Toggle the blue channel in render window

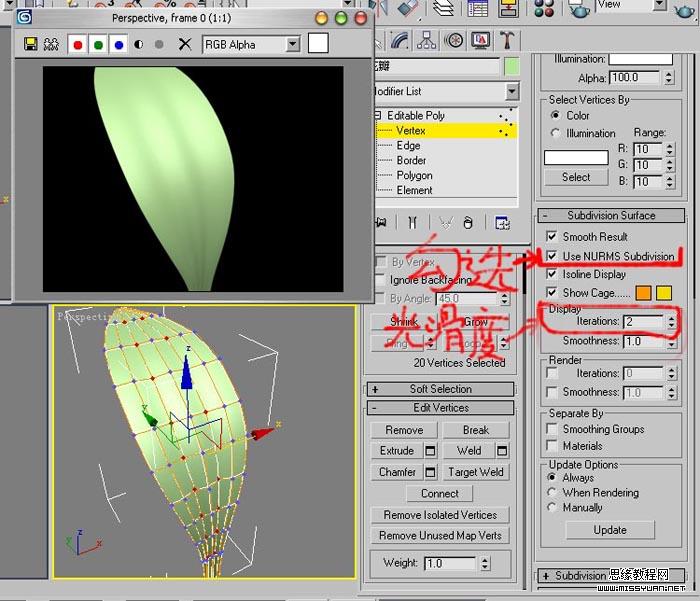tap(119, 45)
